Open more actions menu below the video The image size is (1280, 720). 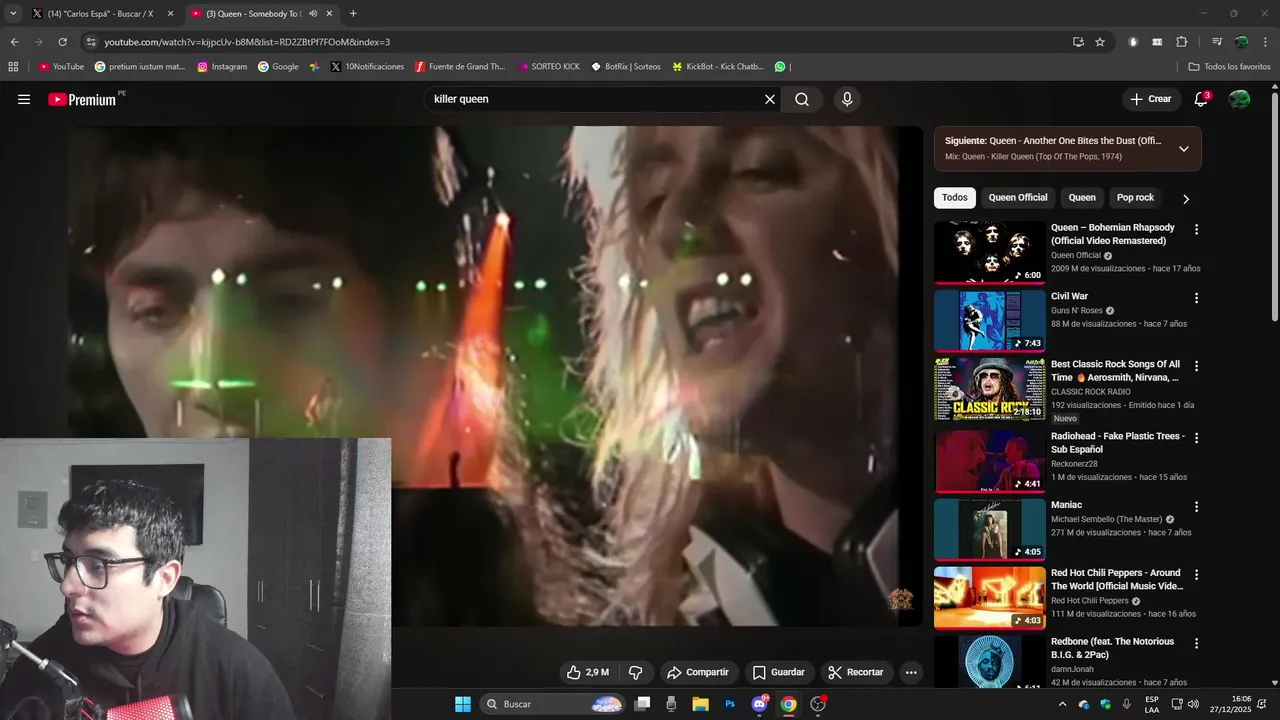click(x=911, y=673)
